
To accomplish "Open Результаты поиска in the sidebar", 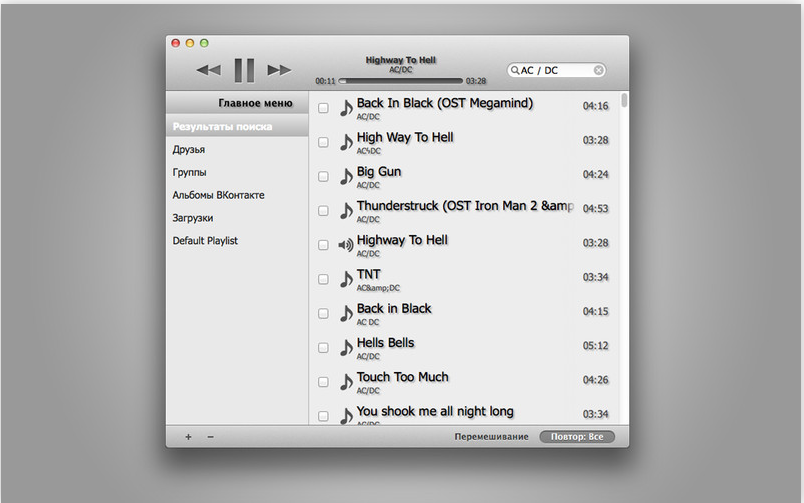I will tap(237, 126).
